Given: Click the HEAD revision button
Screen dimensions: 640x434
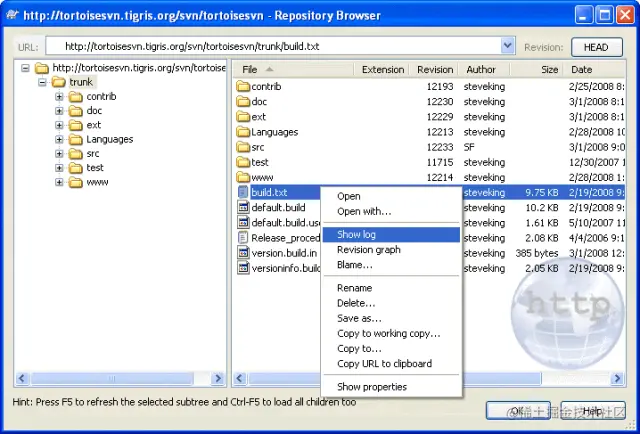Looking at the screenshot, I should click(x=597, y=47).
